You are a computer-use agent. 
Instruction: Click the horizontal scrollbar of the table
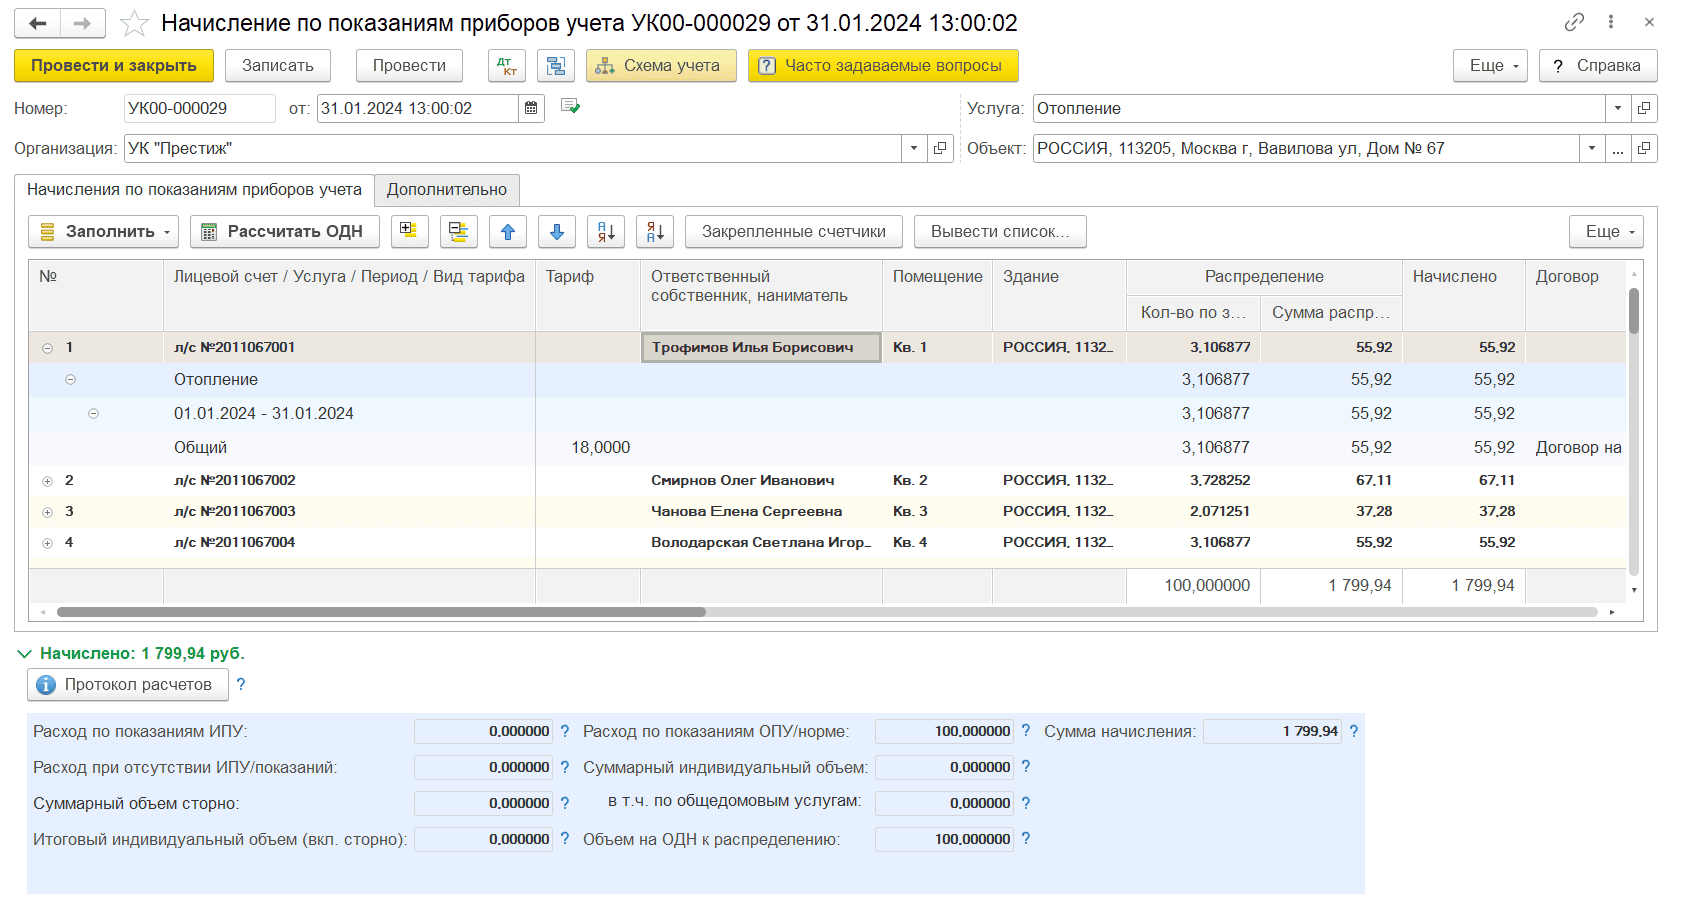380,612
